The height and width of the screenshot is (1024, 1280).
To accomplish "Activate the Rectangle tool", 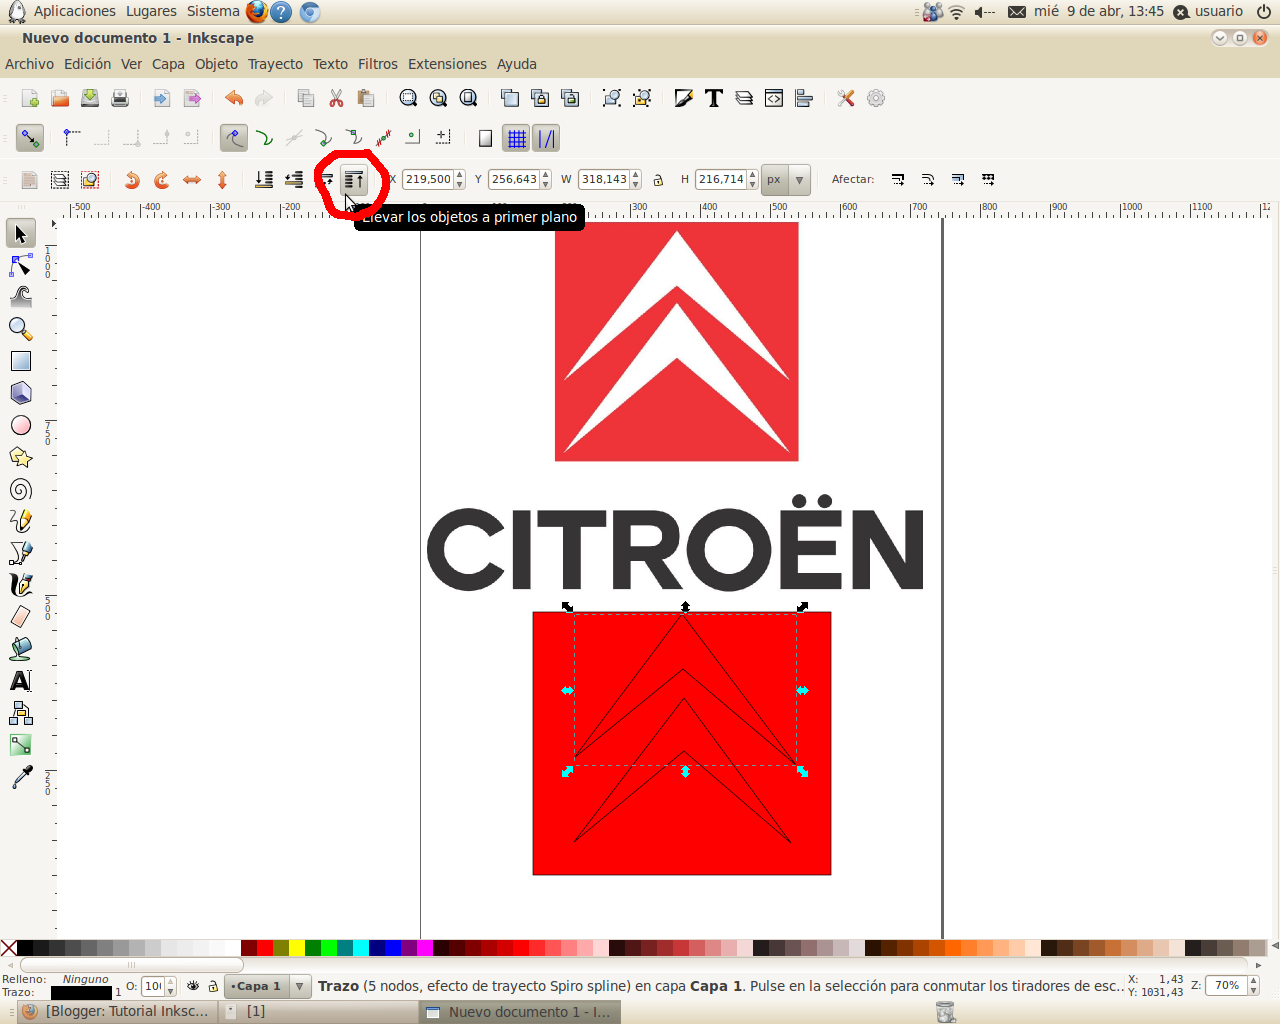I will pos(20,360).
